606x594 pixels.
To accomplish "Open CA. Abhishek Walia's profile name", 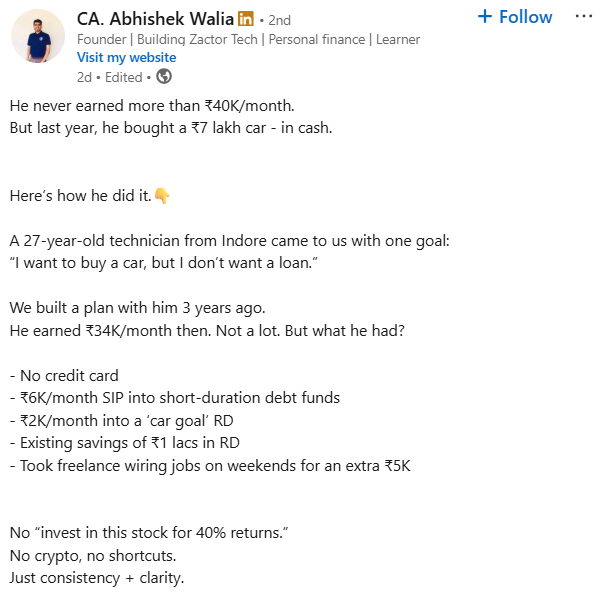I will click(x=155, y=19).
